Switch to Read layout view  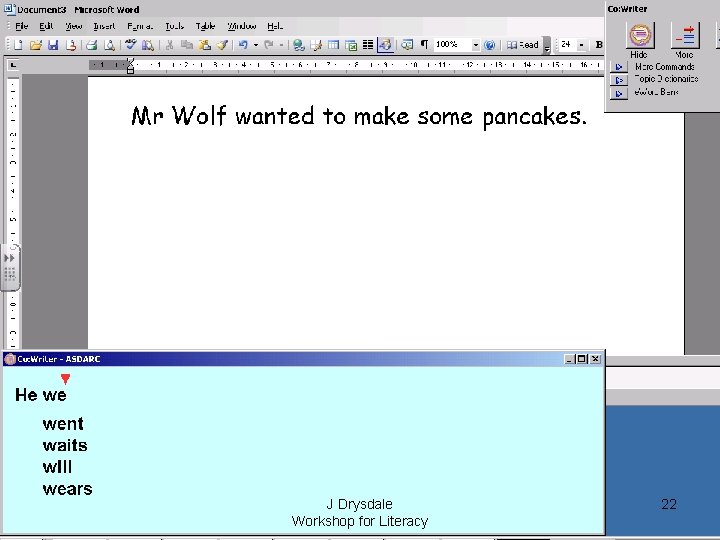(523, 45)
